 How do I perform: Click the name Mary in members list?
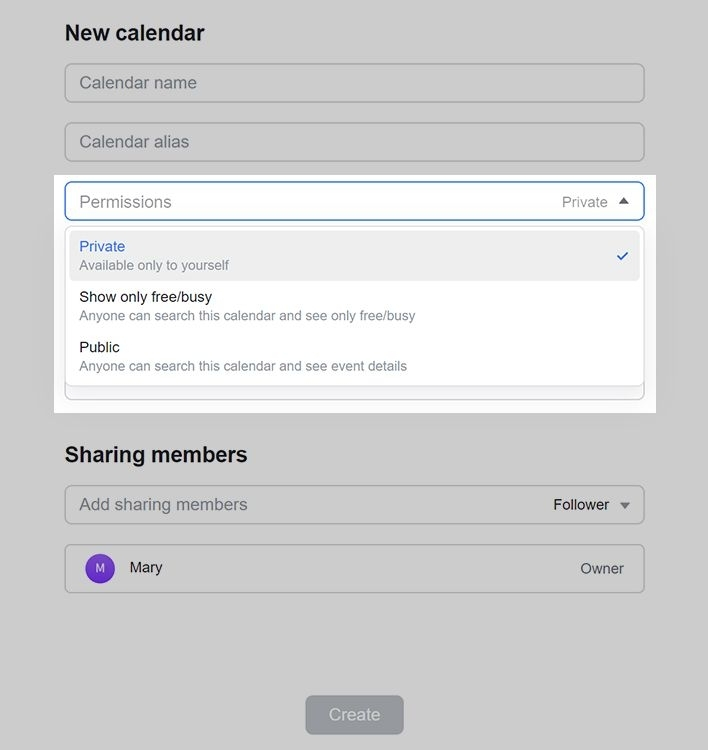tap(146, 567)
